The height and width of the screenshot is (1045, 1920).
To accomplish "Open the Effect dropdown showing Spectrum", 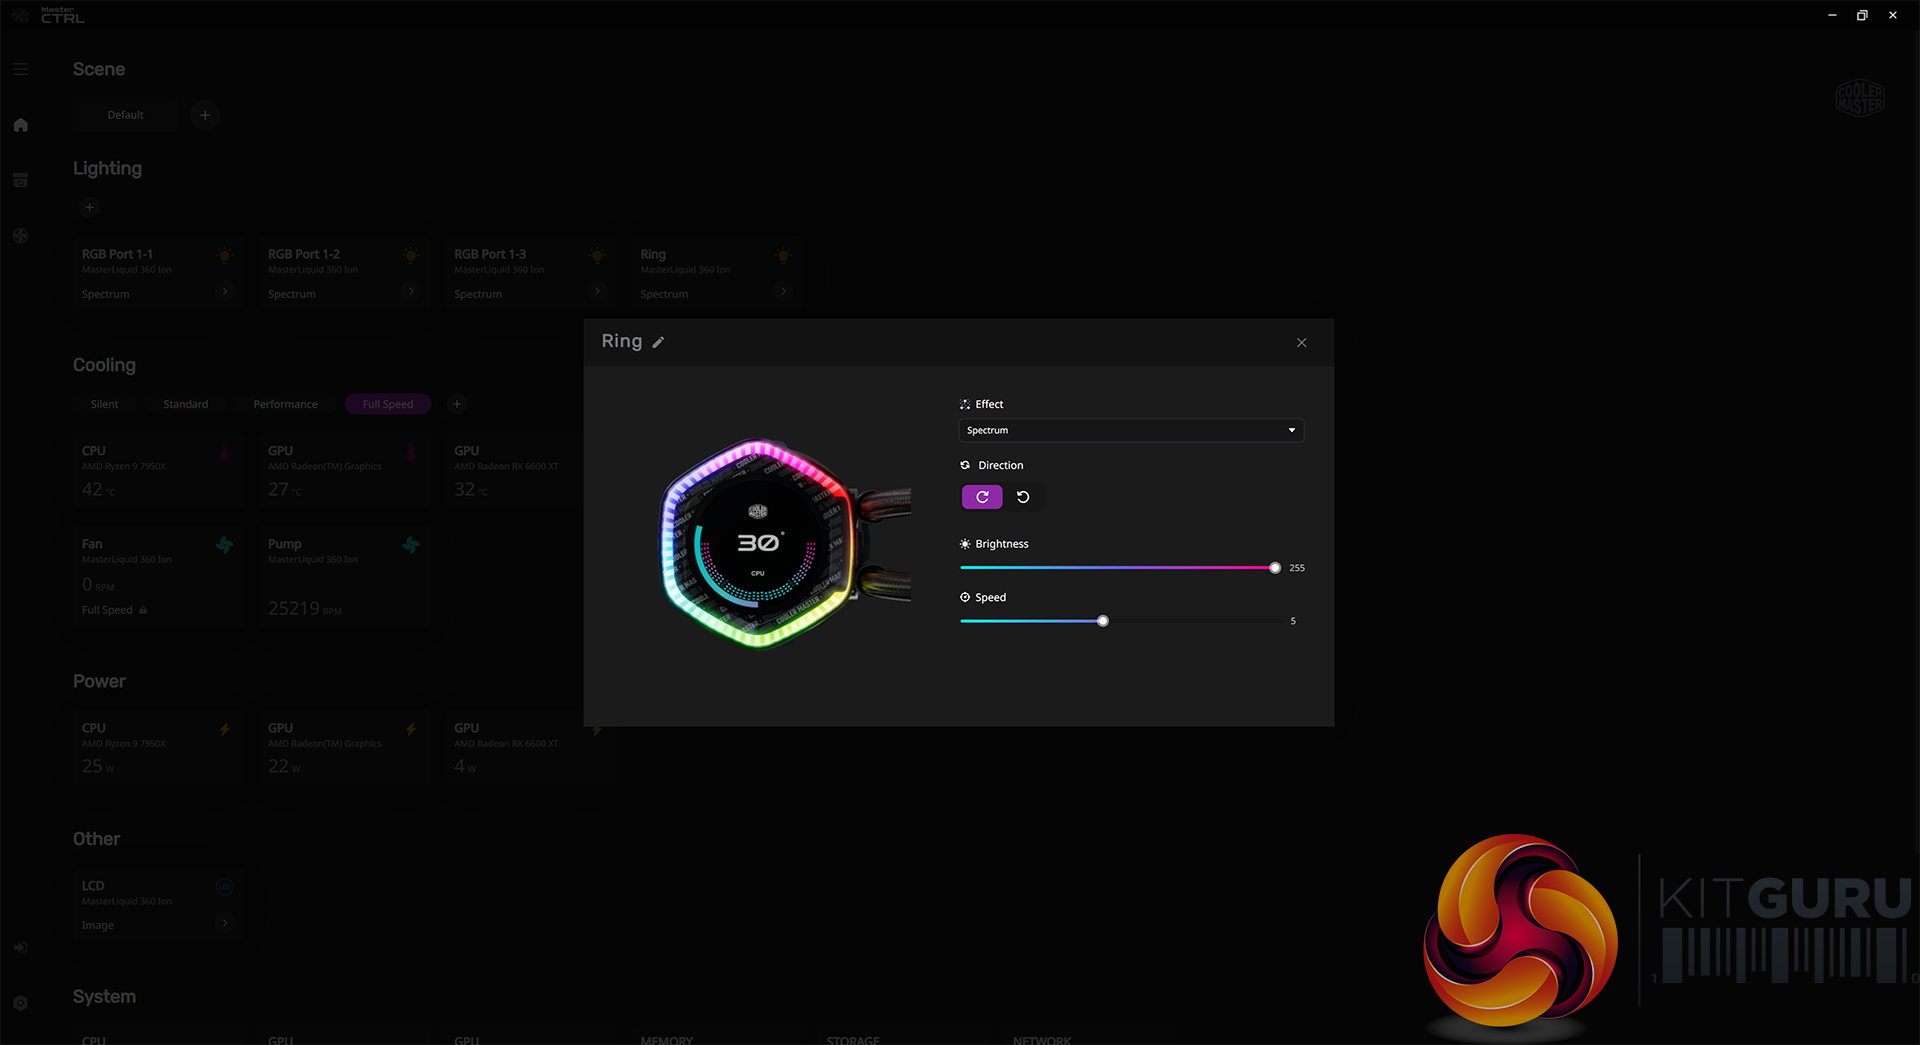I will point(1131,430).
